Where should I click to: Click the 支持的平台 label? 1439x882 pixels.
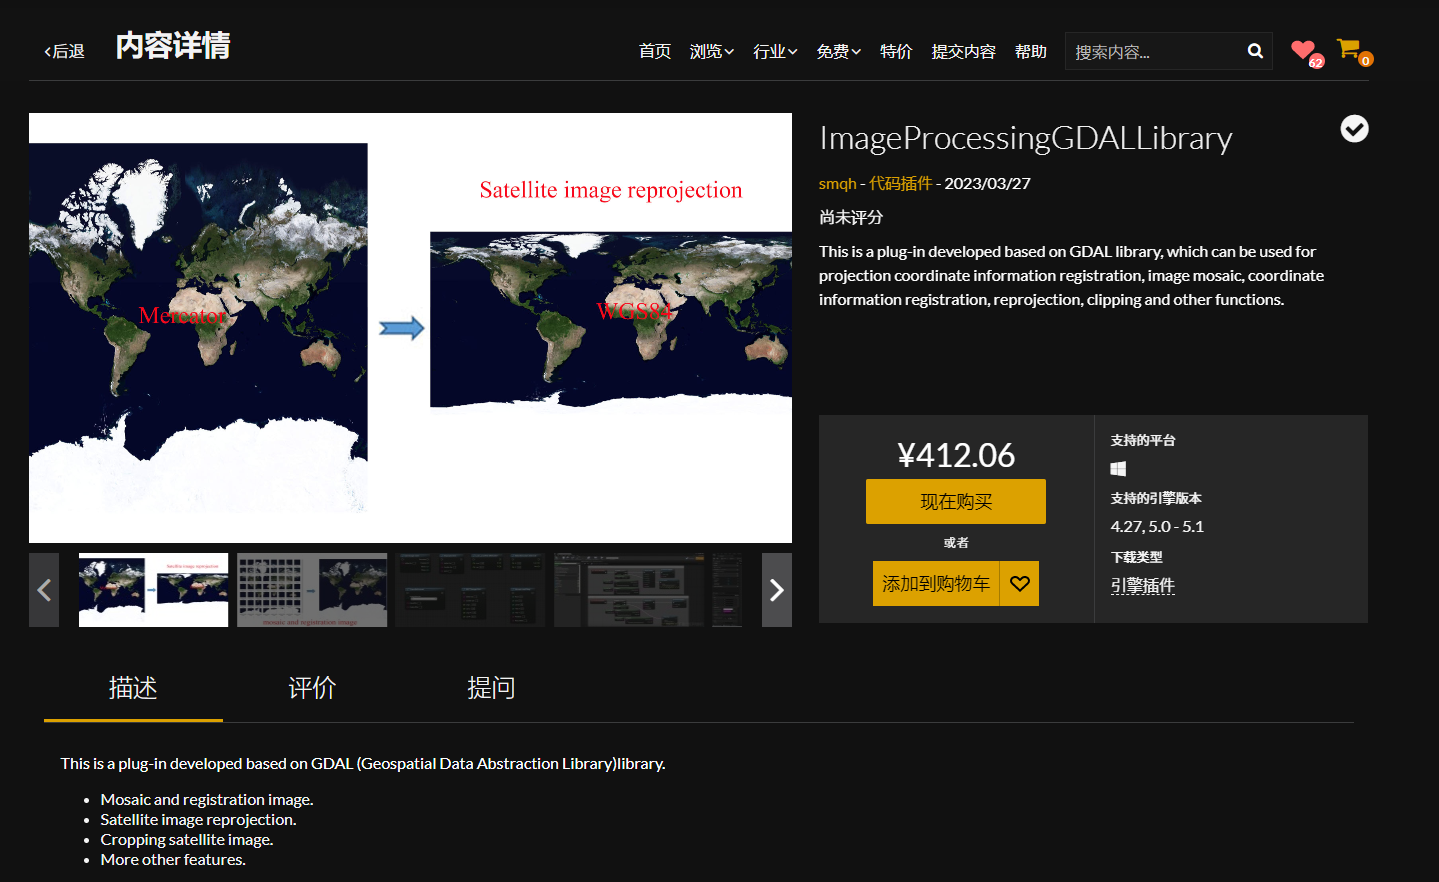(x=1142, y=440)
